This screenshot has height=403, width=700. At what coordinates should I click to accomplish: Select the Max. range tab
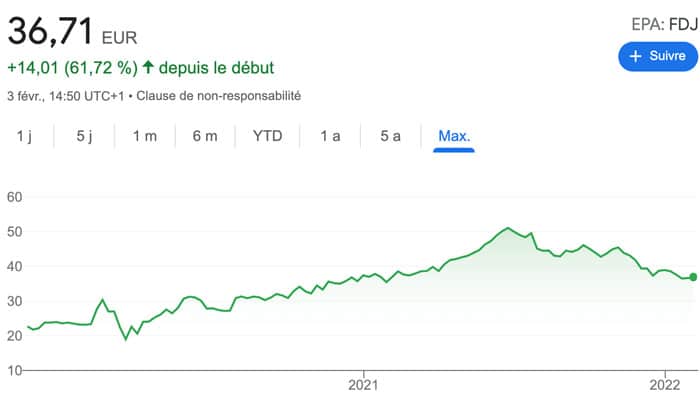(453, 136)
